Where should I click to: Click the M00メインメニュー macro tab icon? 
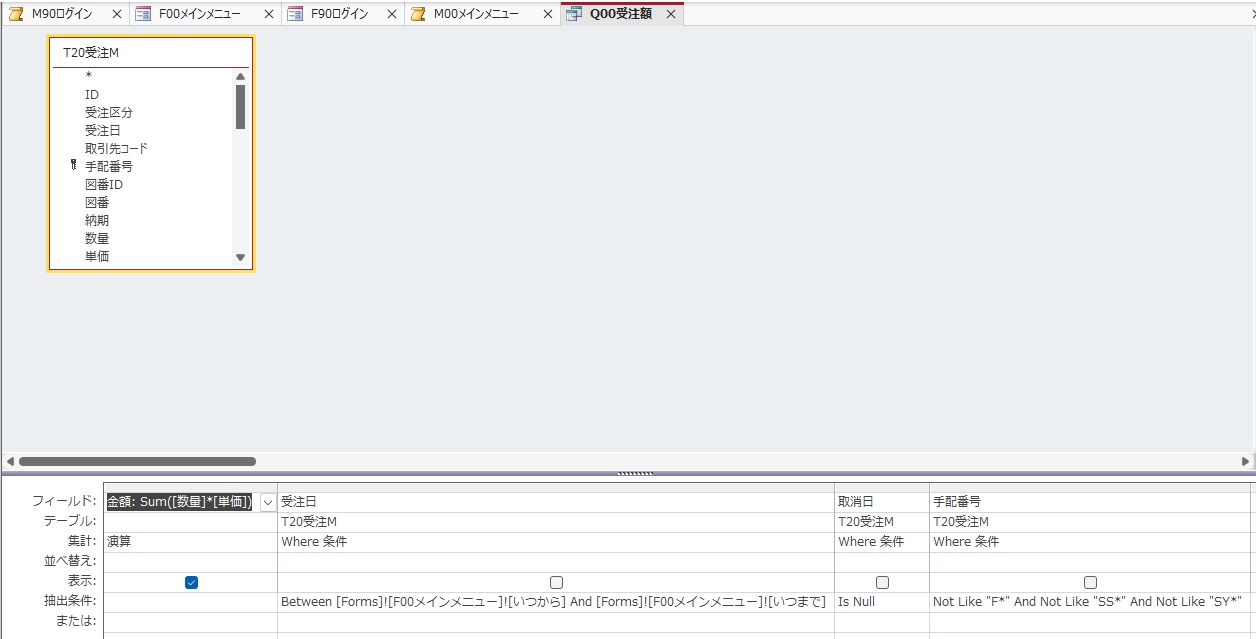point(418,14)
